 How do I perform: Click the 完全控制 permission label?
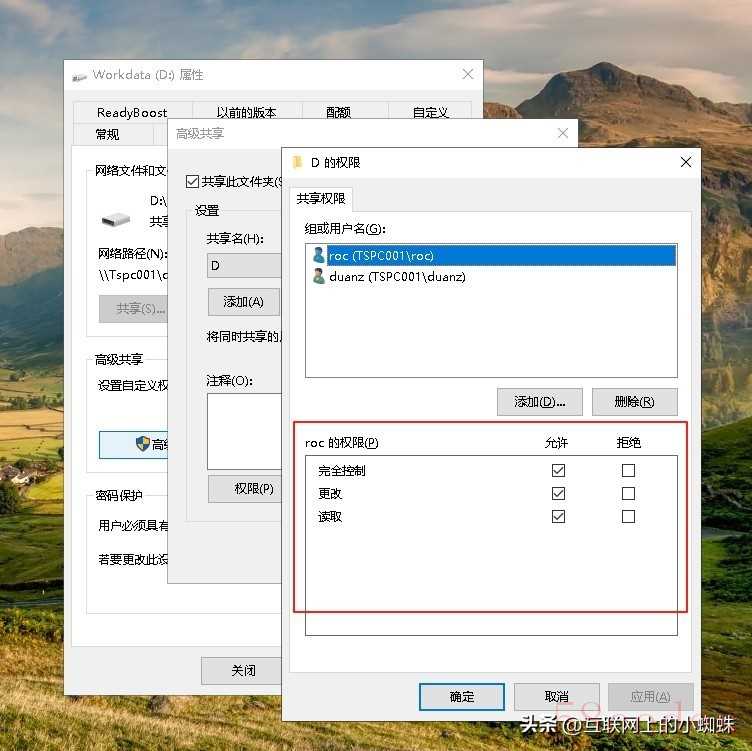click(x=342, y=470)
